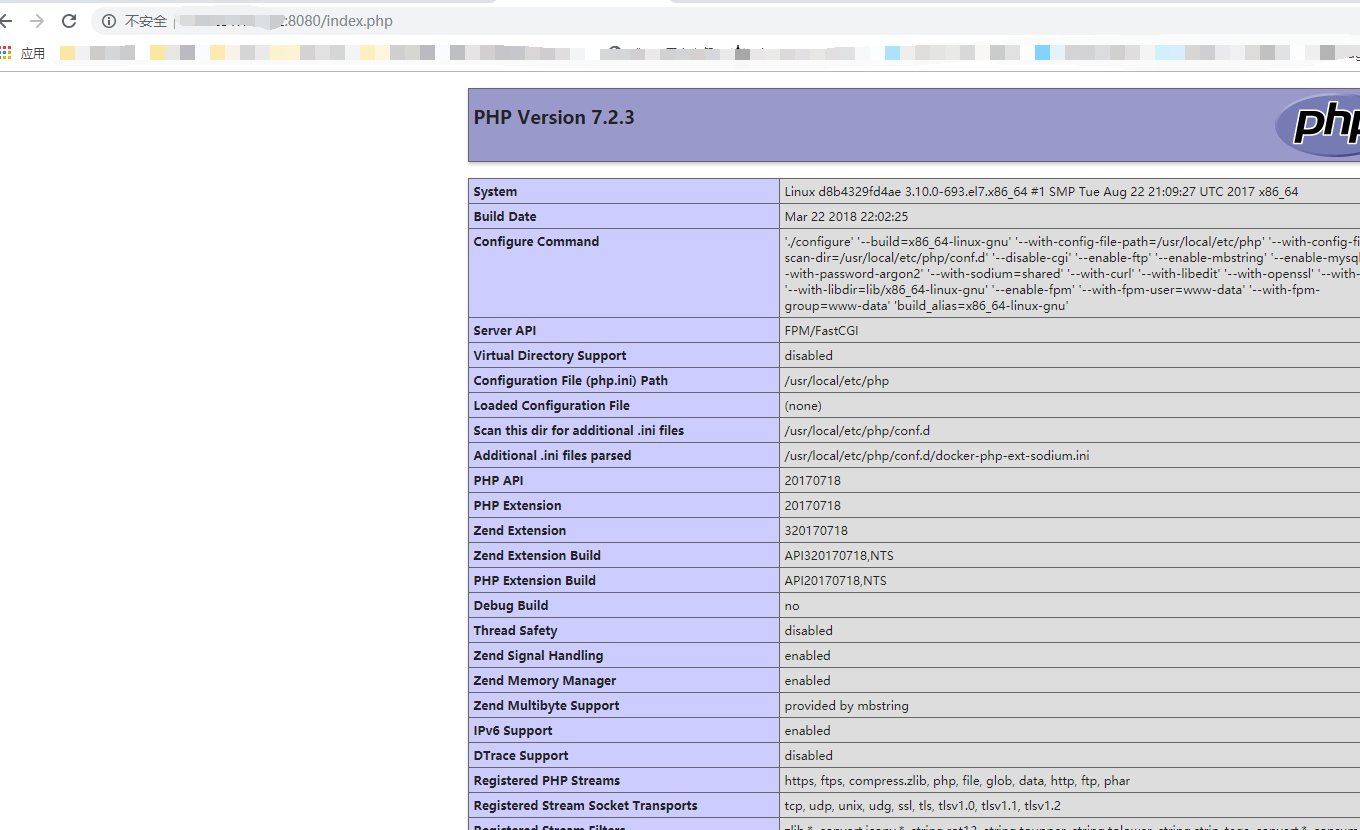Viewport: 1360px width, 830px height.
Task: Click the transports list 'tcp, udp, unix'
Action: (x=923, y=806)
